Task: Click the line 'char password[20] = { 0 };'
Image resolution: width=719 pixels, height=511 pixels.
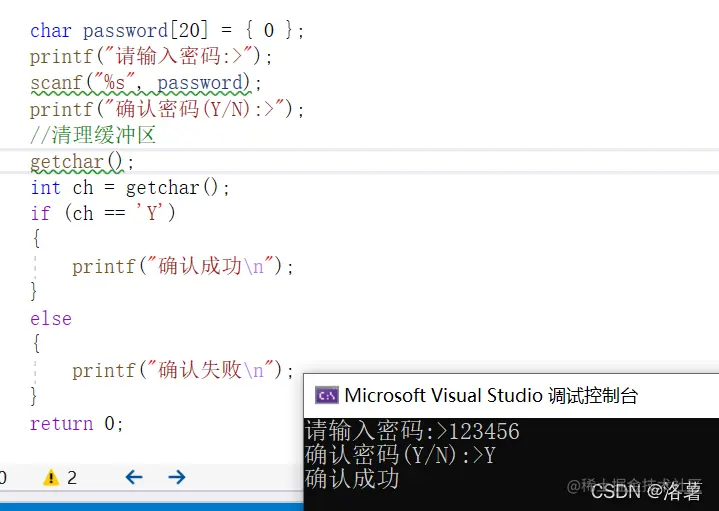Action: tap(167, 31)
